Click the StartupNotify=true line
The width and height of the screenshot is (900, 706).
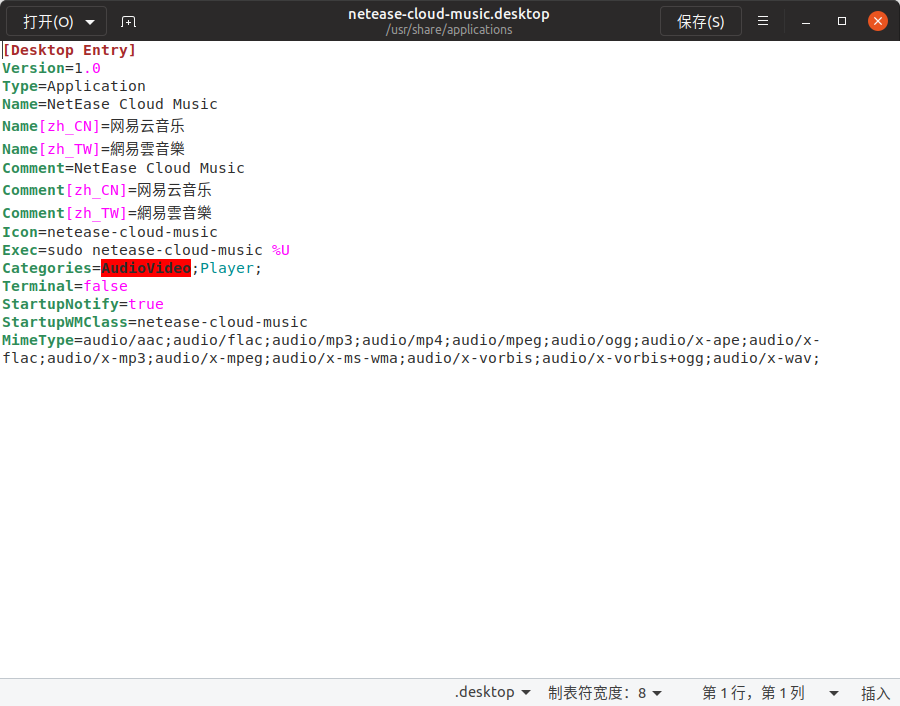point(83,304)
